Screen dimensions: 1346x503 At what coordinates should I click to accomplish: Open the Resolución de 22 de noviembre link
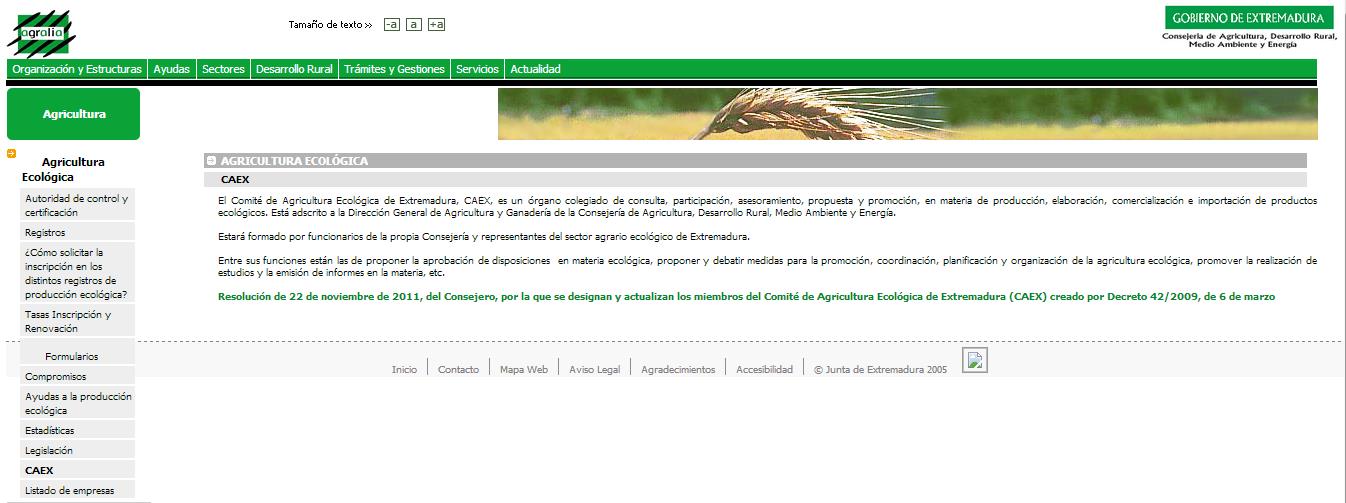(x=746, y=296)
